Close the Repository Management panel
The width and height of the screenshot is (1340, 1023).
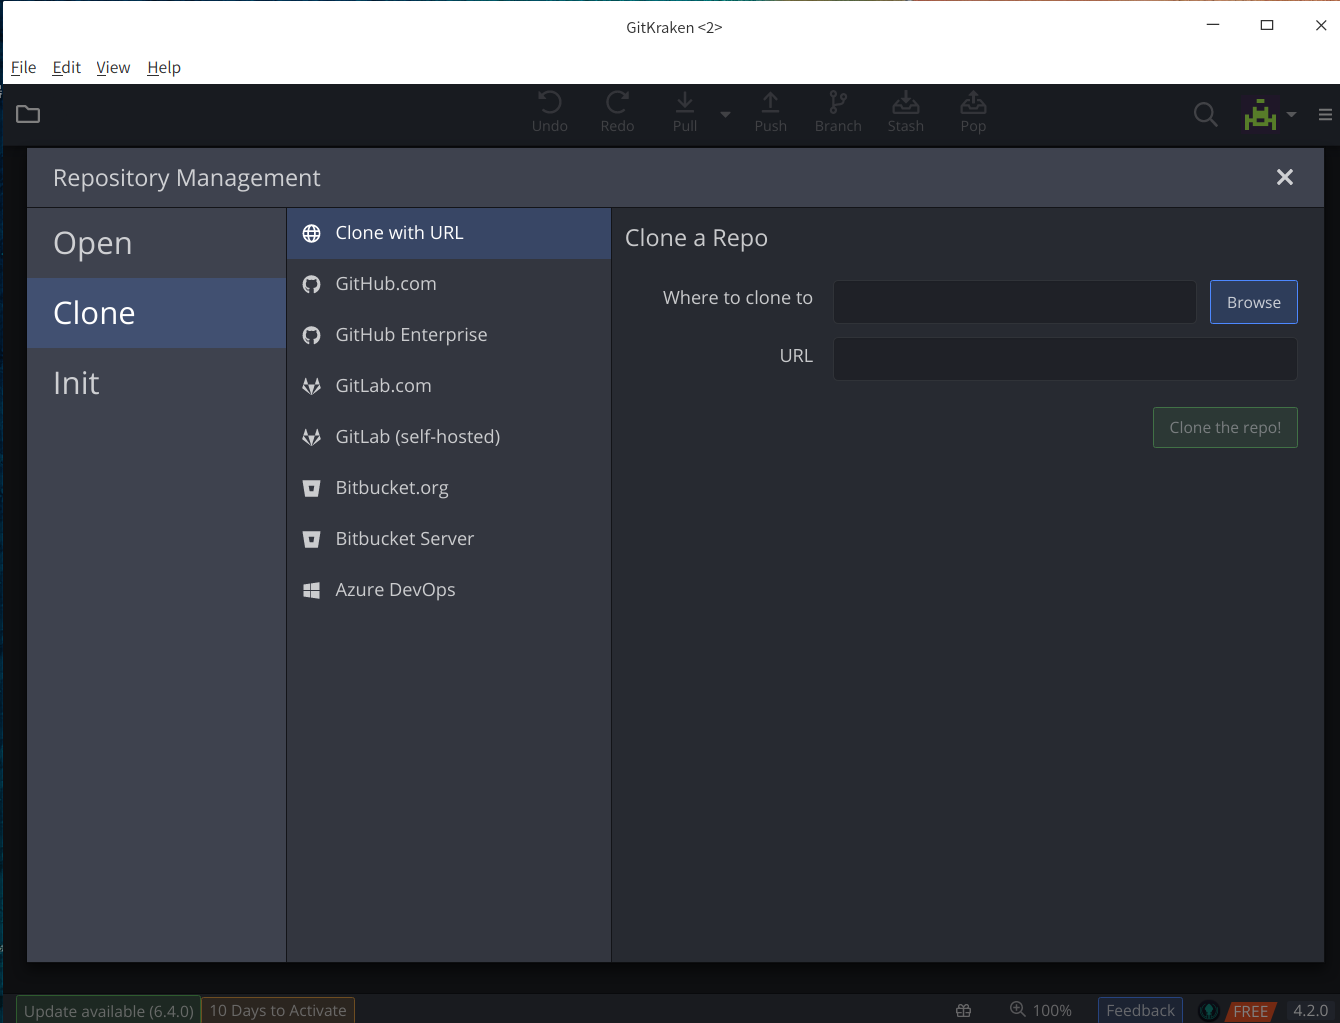pyautogui.click(x=1285, y=177)
